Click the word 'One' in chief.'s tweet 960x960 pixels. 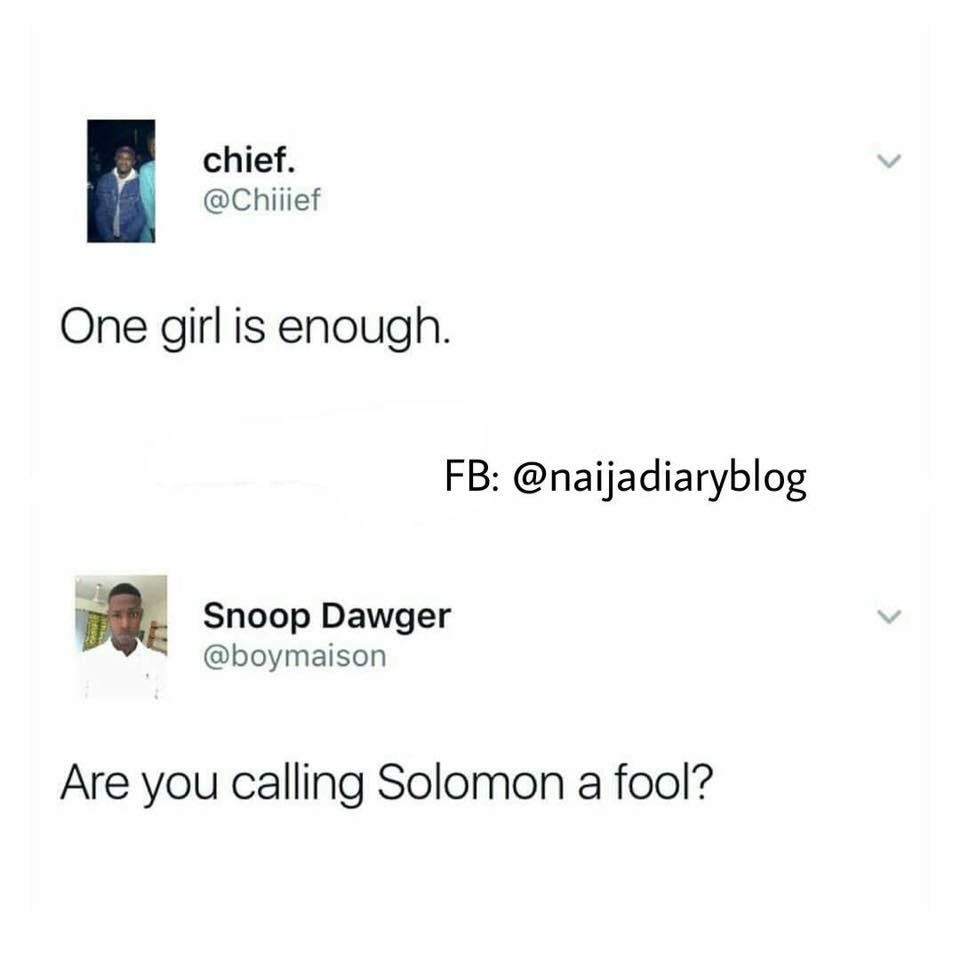[x=103, y=327]
